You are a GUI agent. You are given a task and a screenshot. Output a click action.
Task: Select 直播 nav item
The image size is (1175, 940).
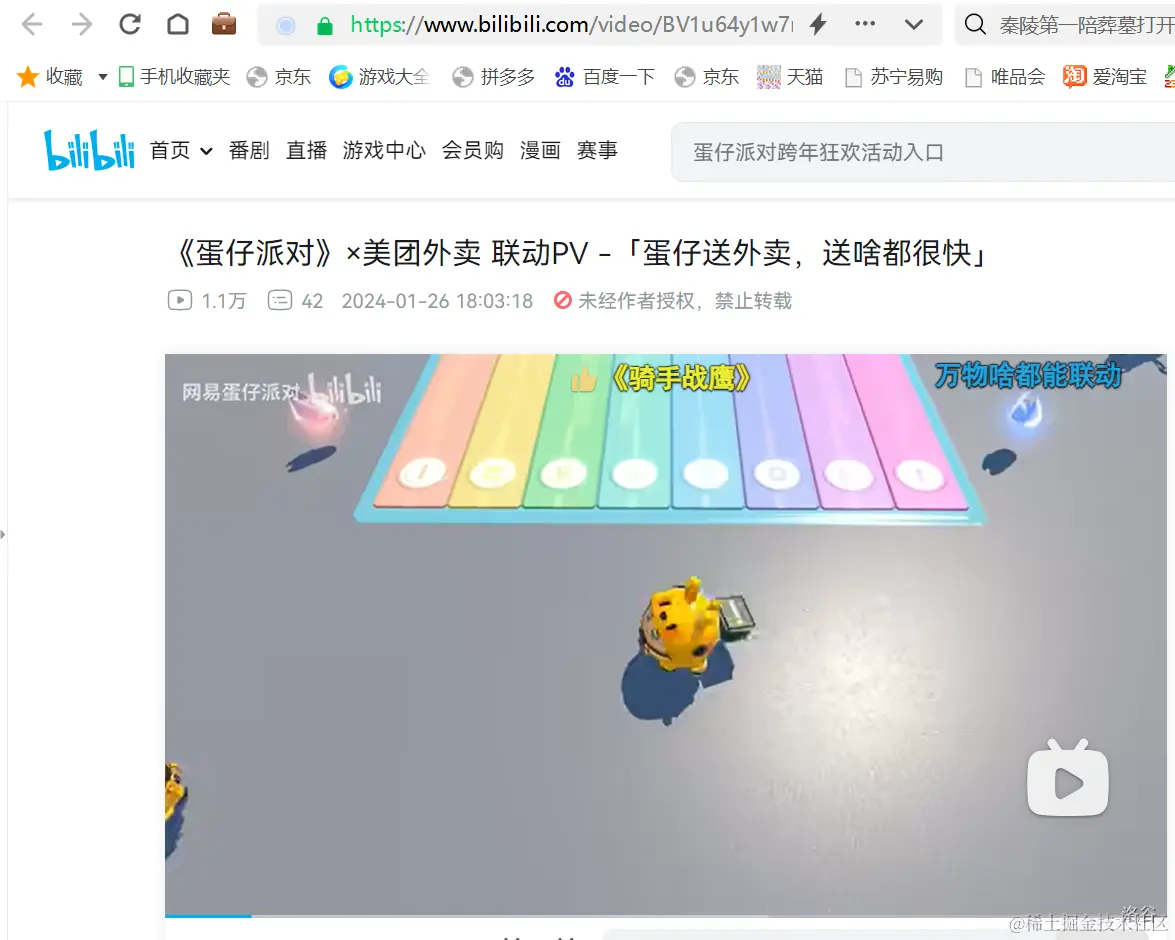coord(306,151)
